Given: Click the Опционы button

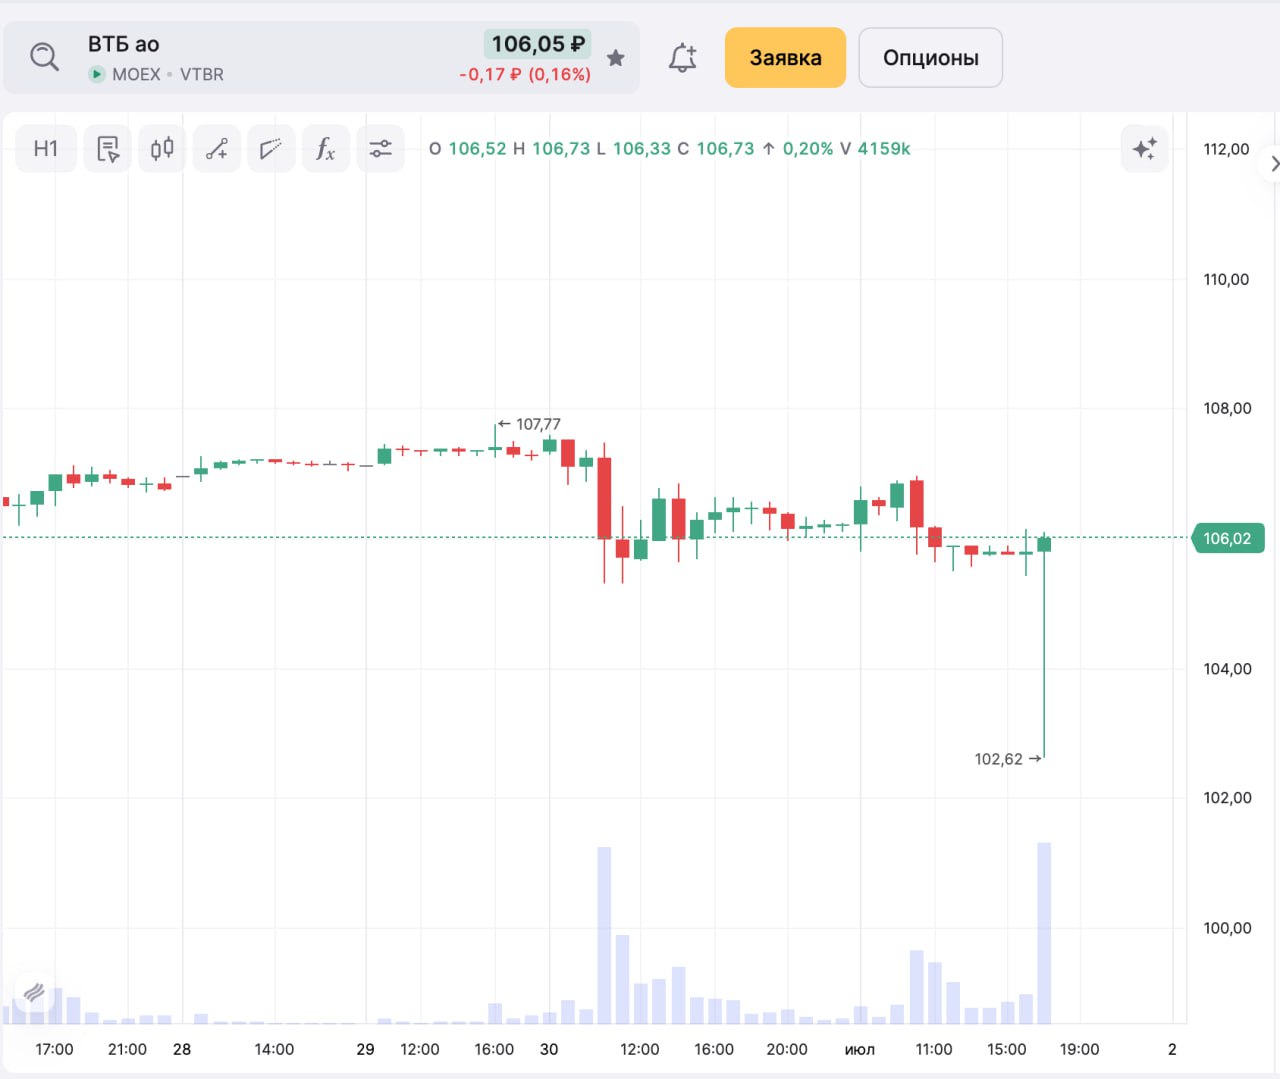Looking at the screenshot, I should (931, 58).
